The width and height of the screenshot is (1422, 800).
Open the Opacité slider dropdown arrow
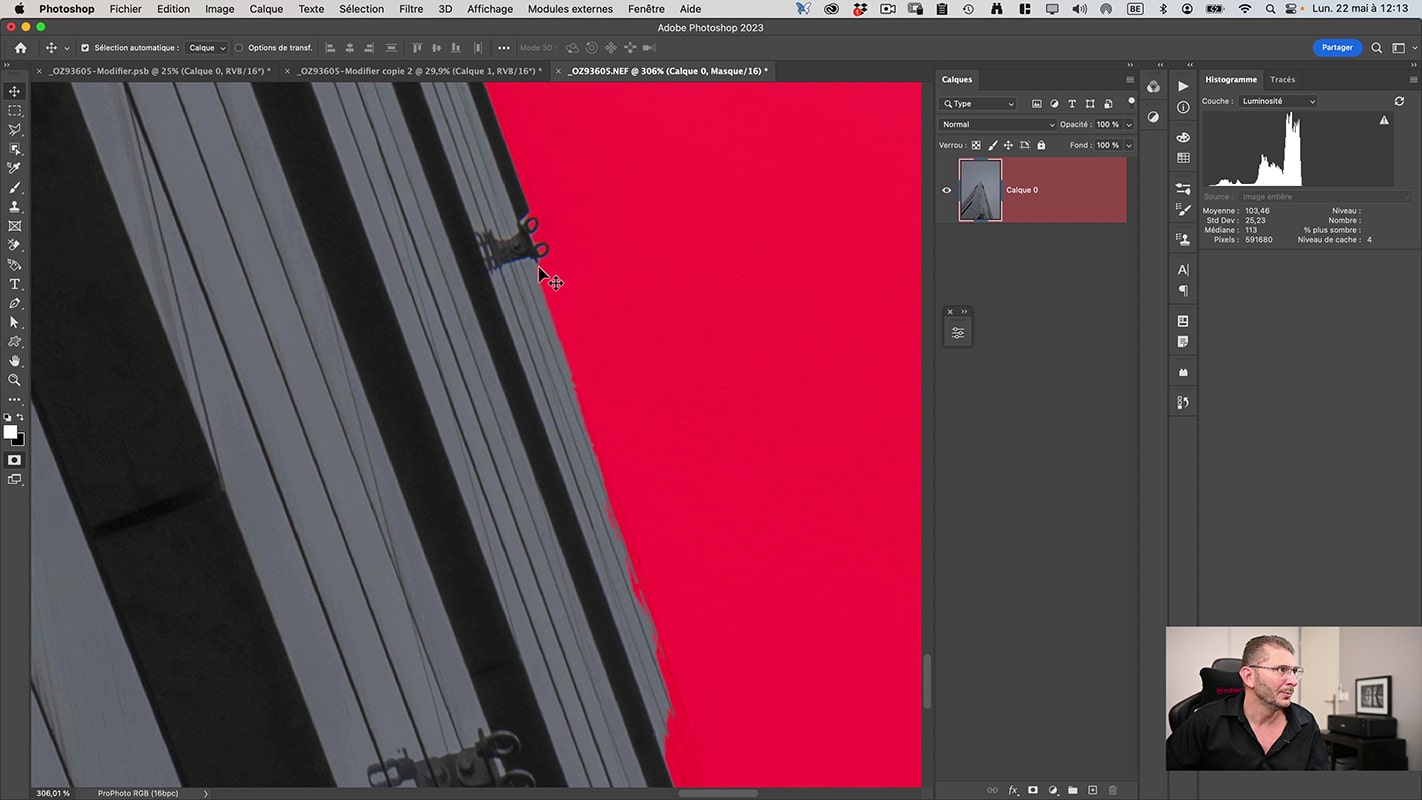1129,125
